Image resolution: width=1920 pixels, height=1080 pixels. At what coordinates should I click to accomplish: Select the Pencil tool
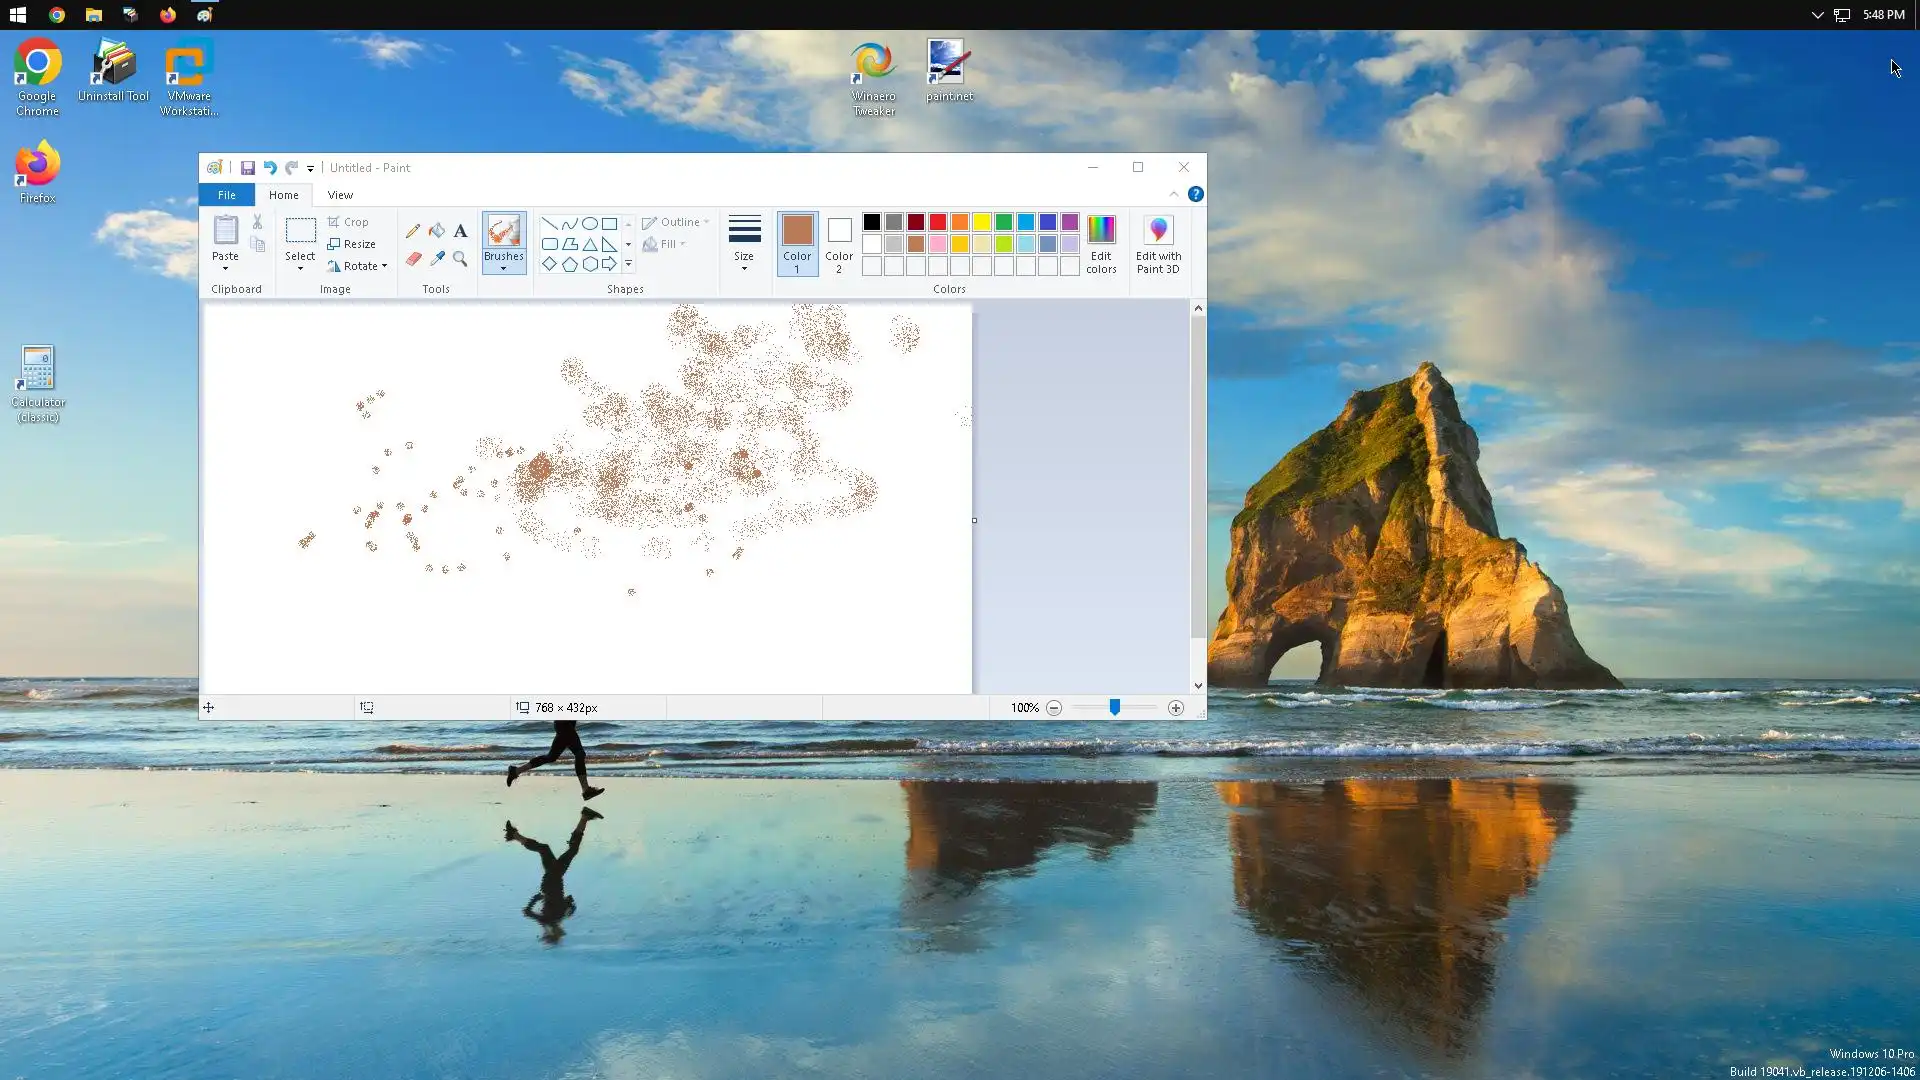tap(413, 231)
